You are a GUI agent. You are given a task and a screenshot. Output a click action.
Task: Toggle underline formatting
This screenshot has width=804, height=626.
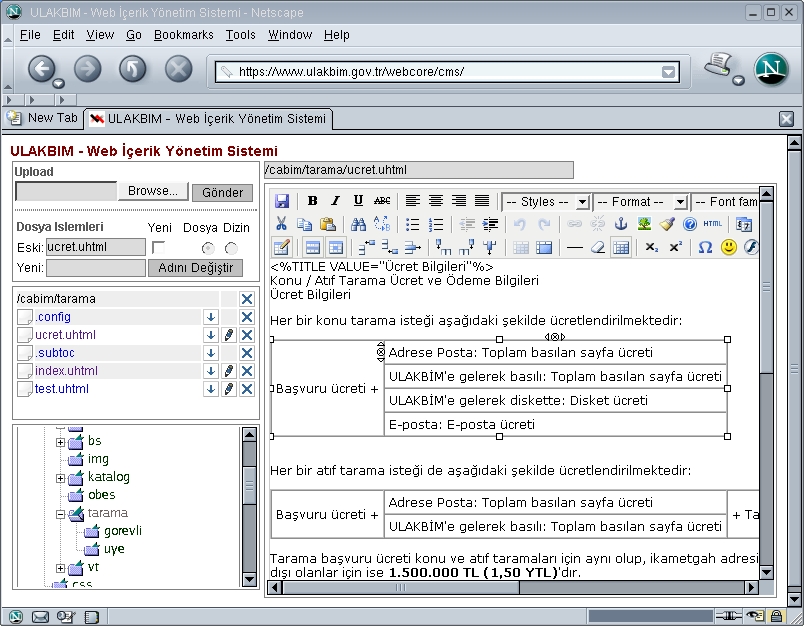point(358,201)
